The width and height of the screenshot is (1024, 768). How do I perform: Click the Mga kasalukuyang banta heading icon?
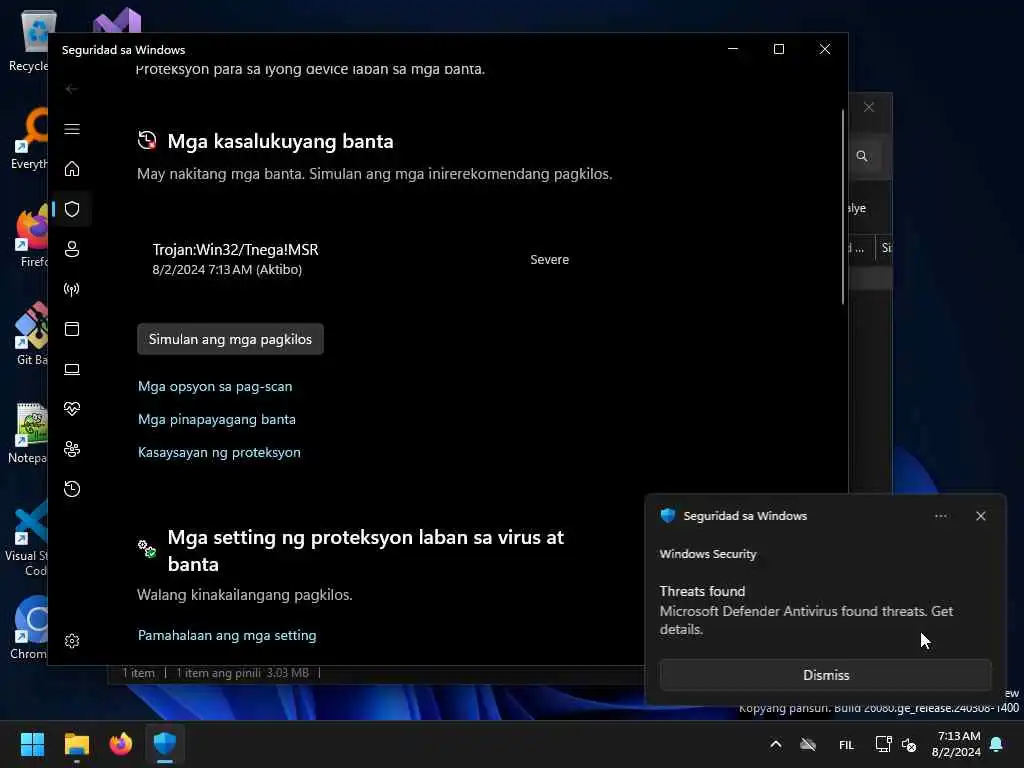(147, 140)
